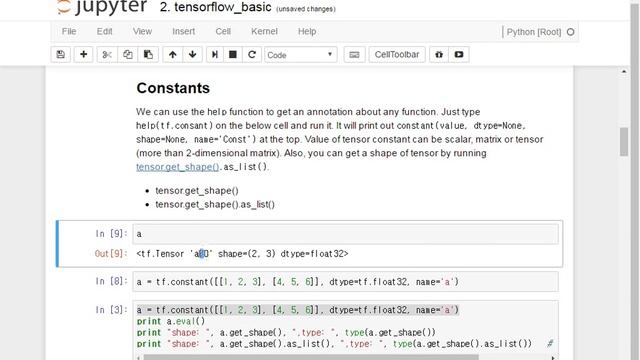This screenshot has height=360, width=640.
Task: Click the horizontal scrollbar of cell In [3]
Action: pos(310,358)
